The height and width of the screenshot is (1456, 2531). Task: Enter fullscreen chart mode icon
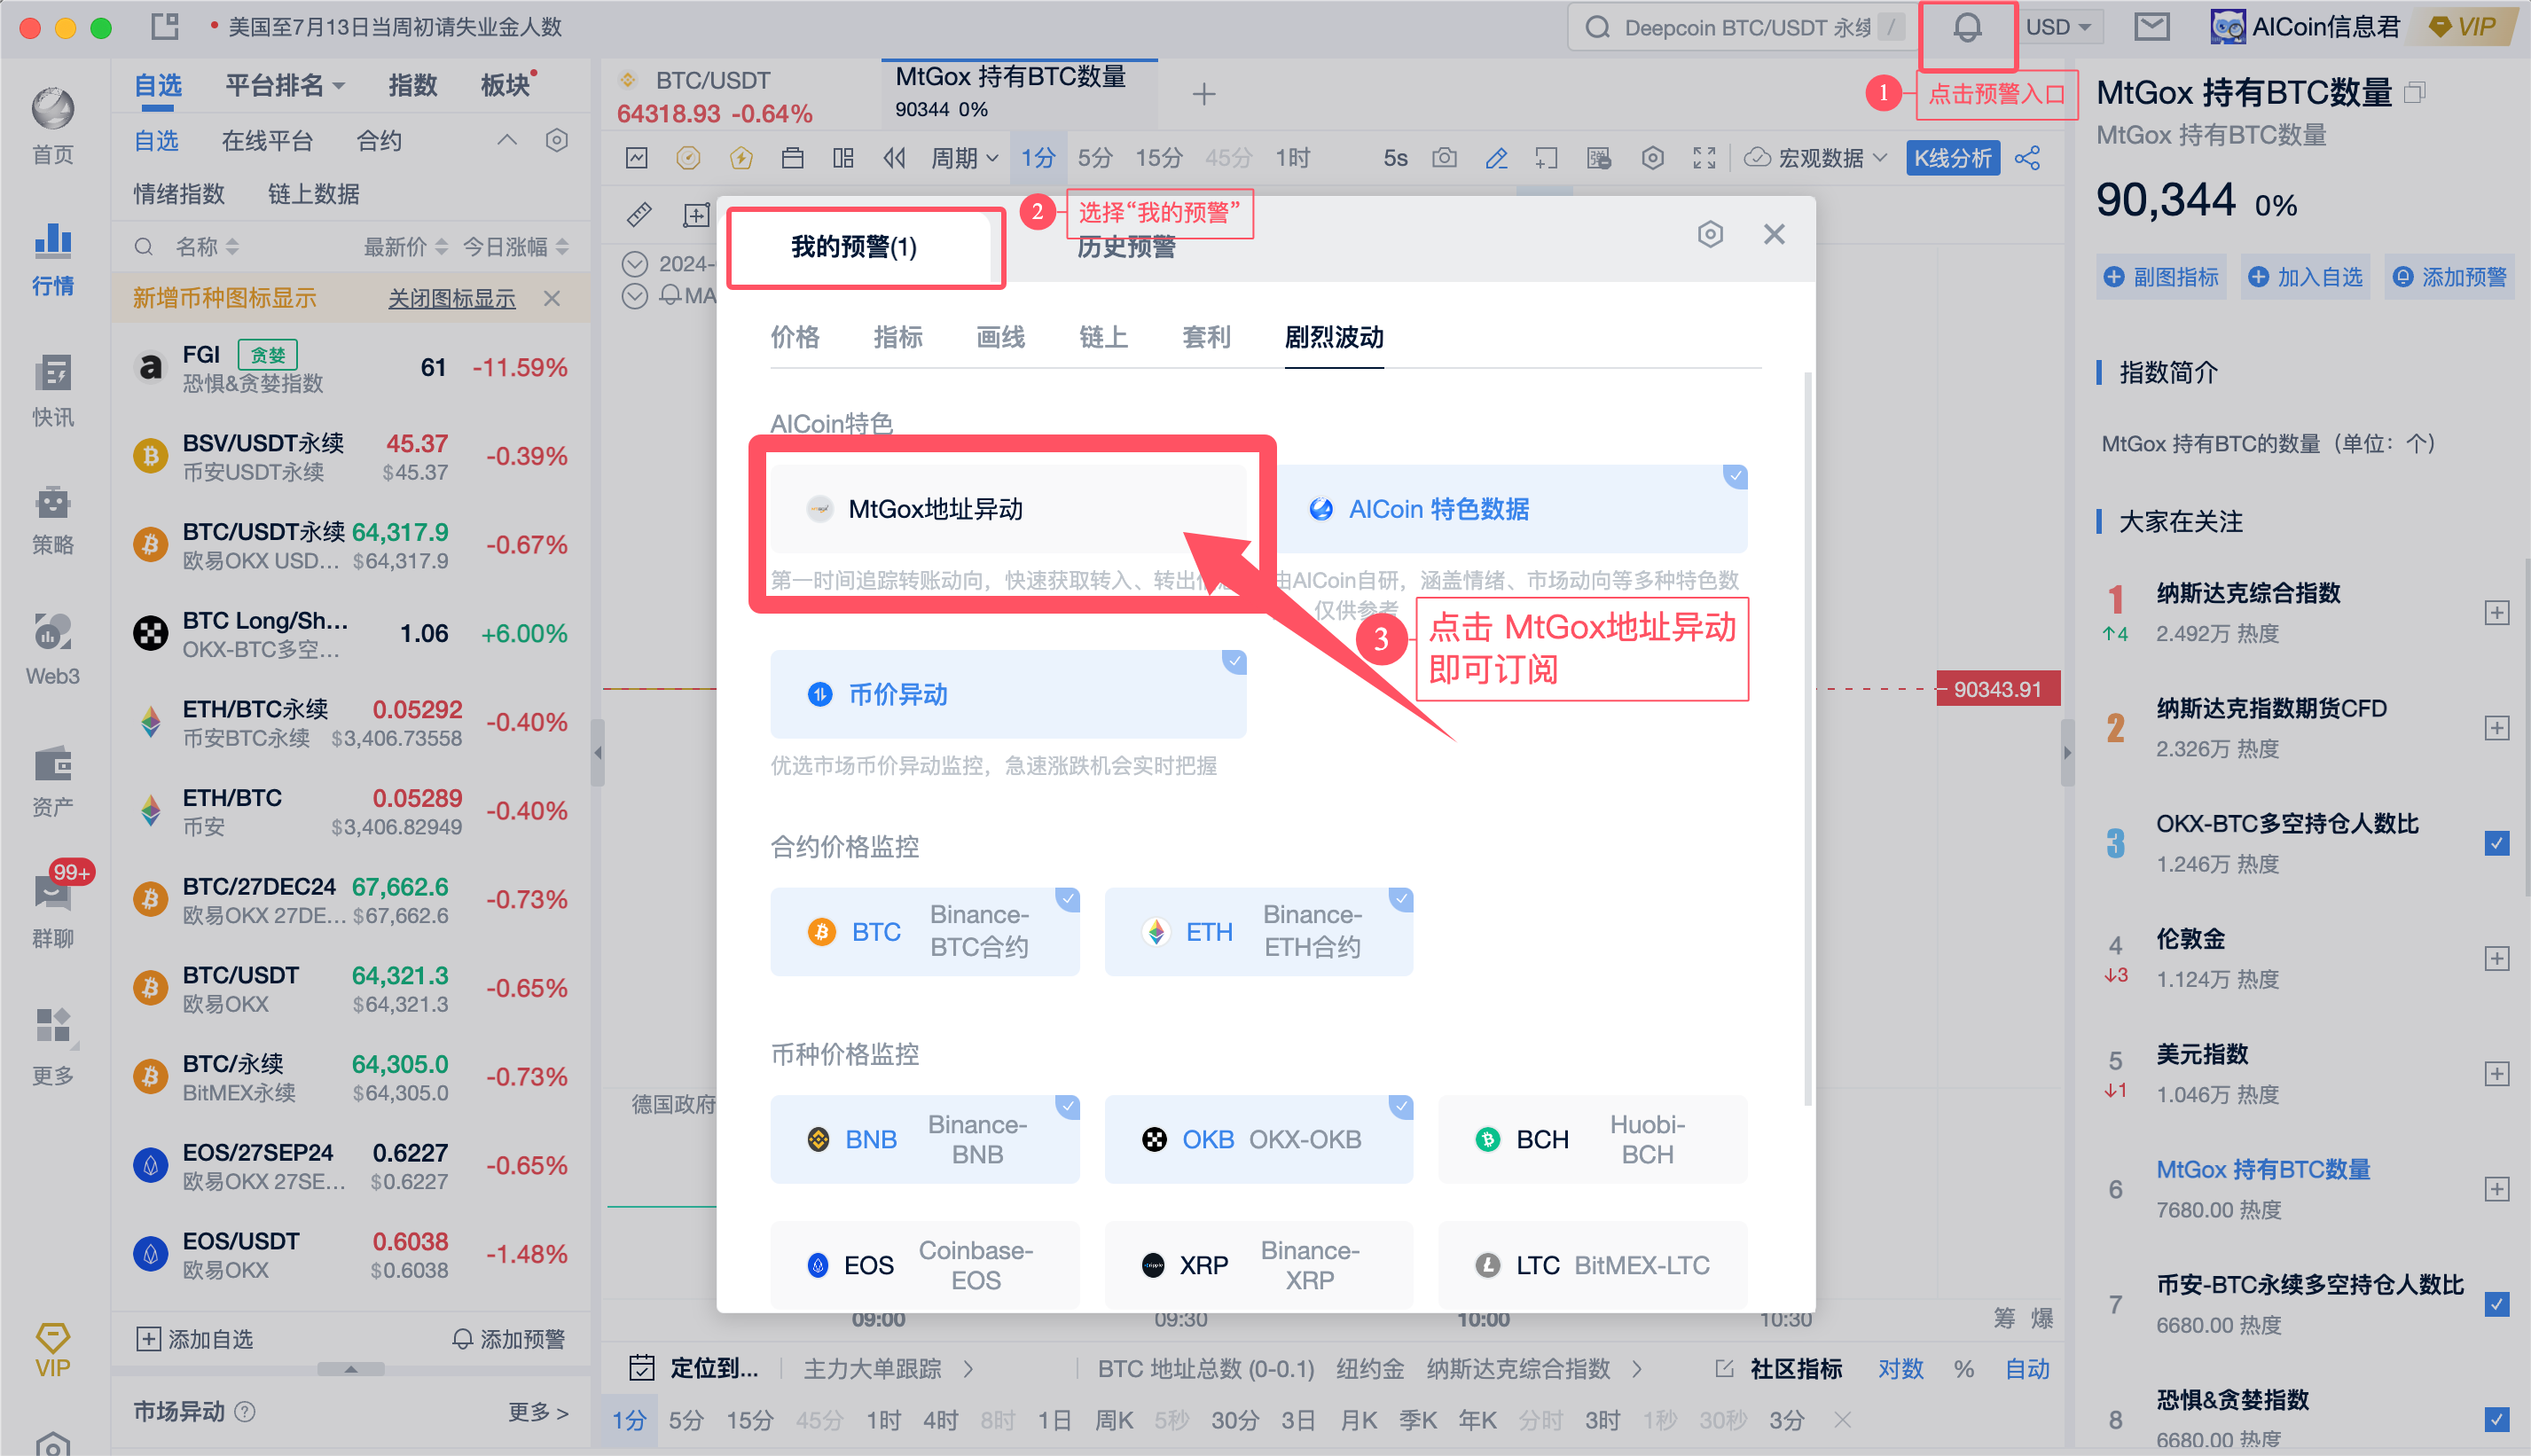click(x=1704, y=158)
